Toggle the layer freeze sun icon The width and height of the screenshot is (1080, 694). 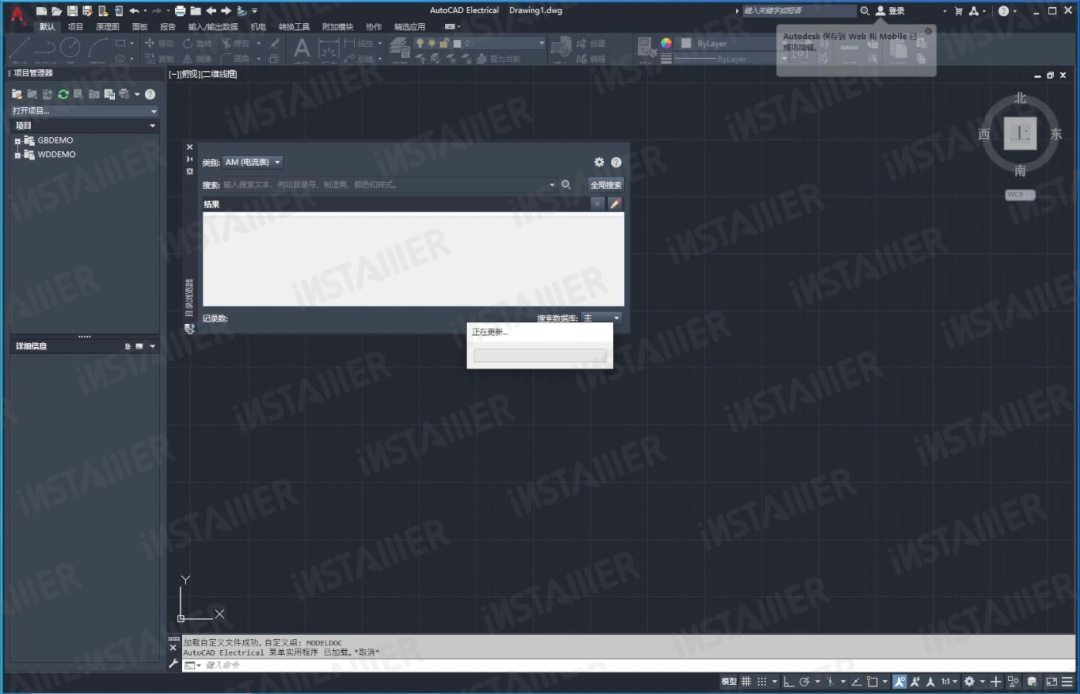tap(432, 43)
